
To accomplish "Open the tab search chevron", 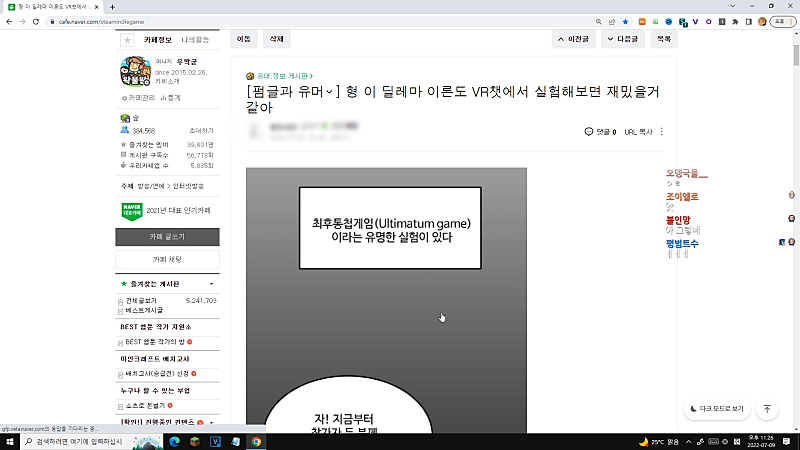I will tap(733, 6).
